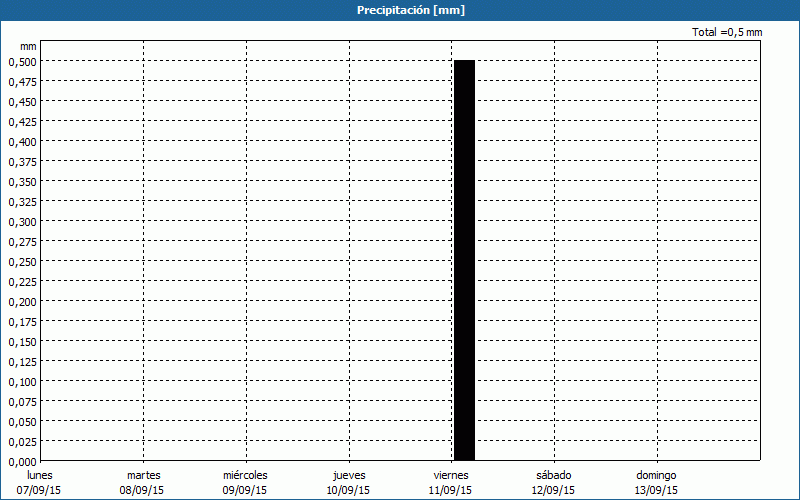This screenshot has height=500, width=800.
Task: Select the 'jueves' day label
Action: (x=349, y=475)
